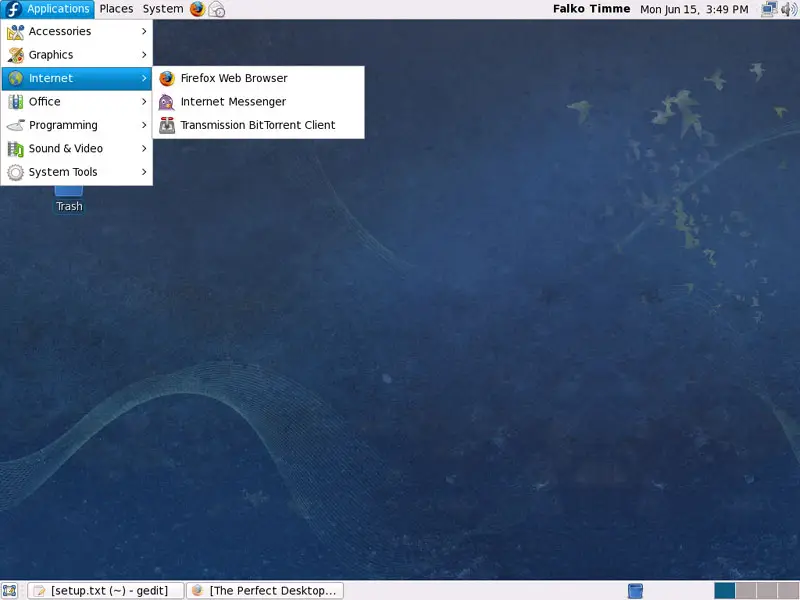Open the Places menu
The image size is (800, 600).
pos(116,9)
